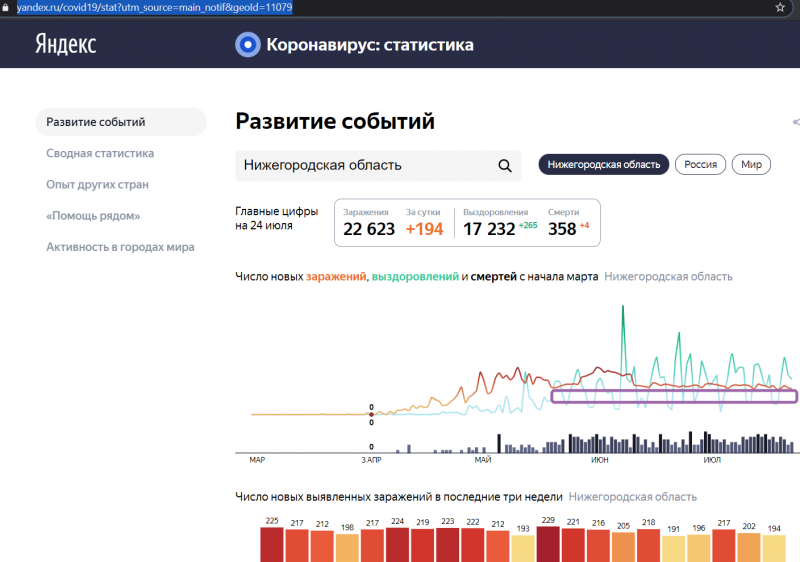This screenshot has width=800, height=562.
Task: Click the blue coronavirus statistics circle icon
Action: (248, 44)
